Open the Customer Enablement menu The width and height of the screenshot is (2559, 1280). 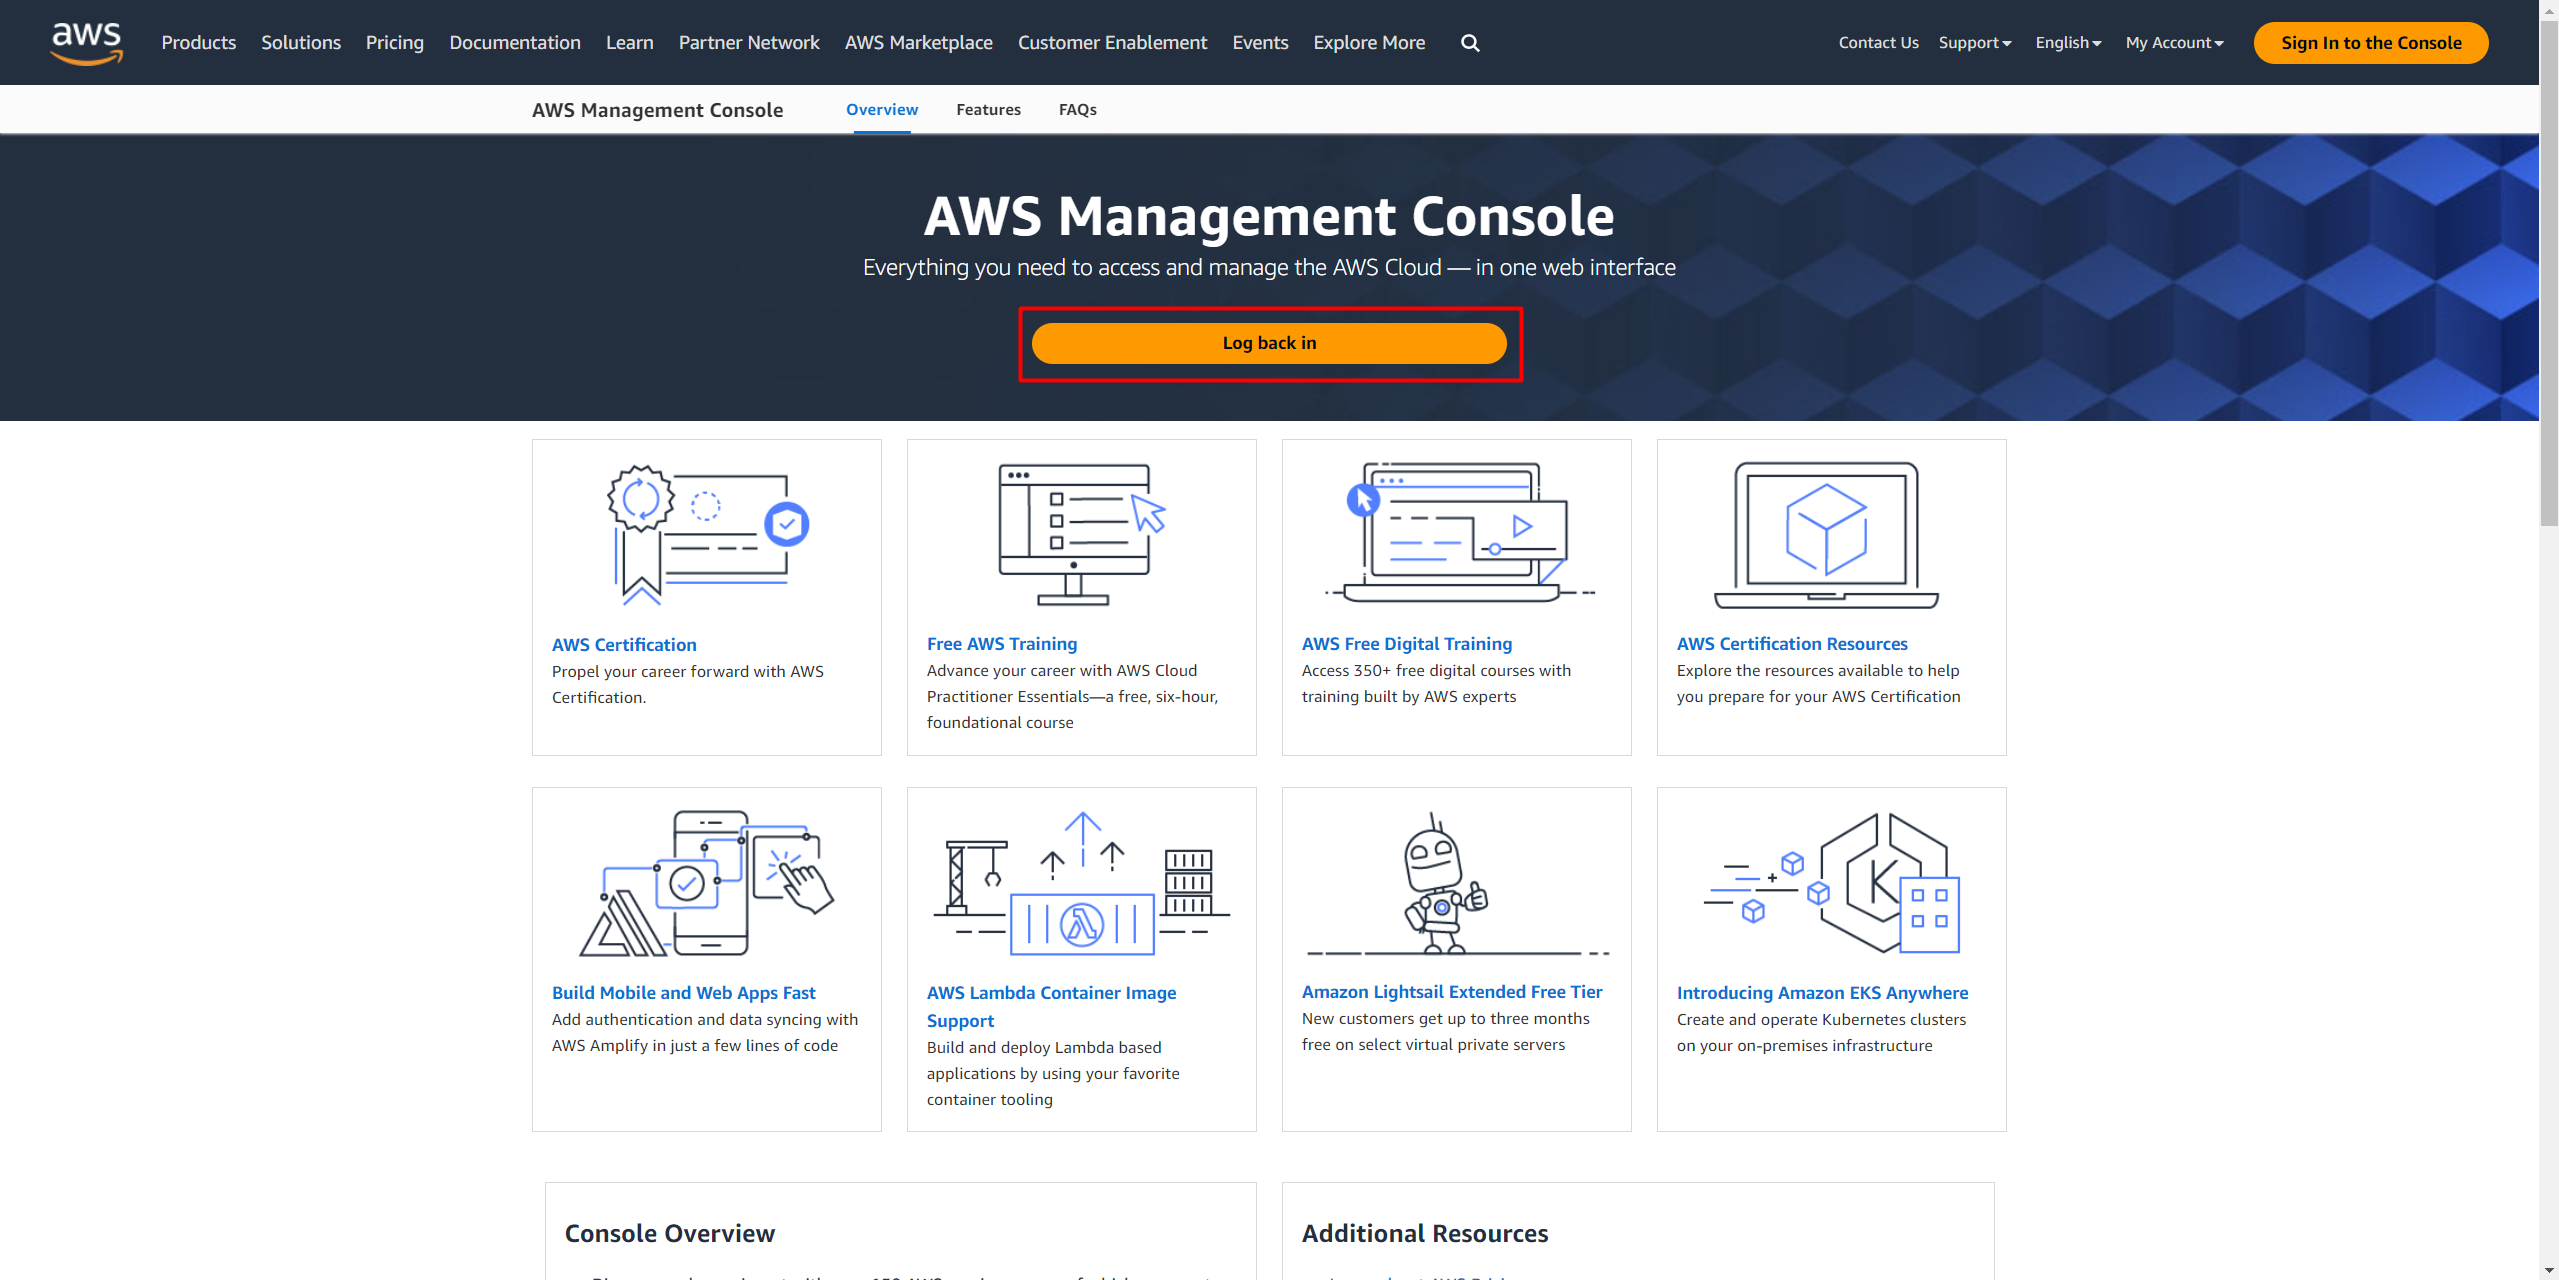(1113, 43)
